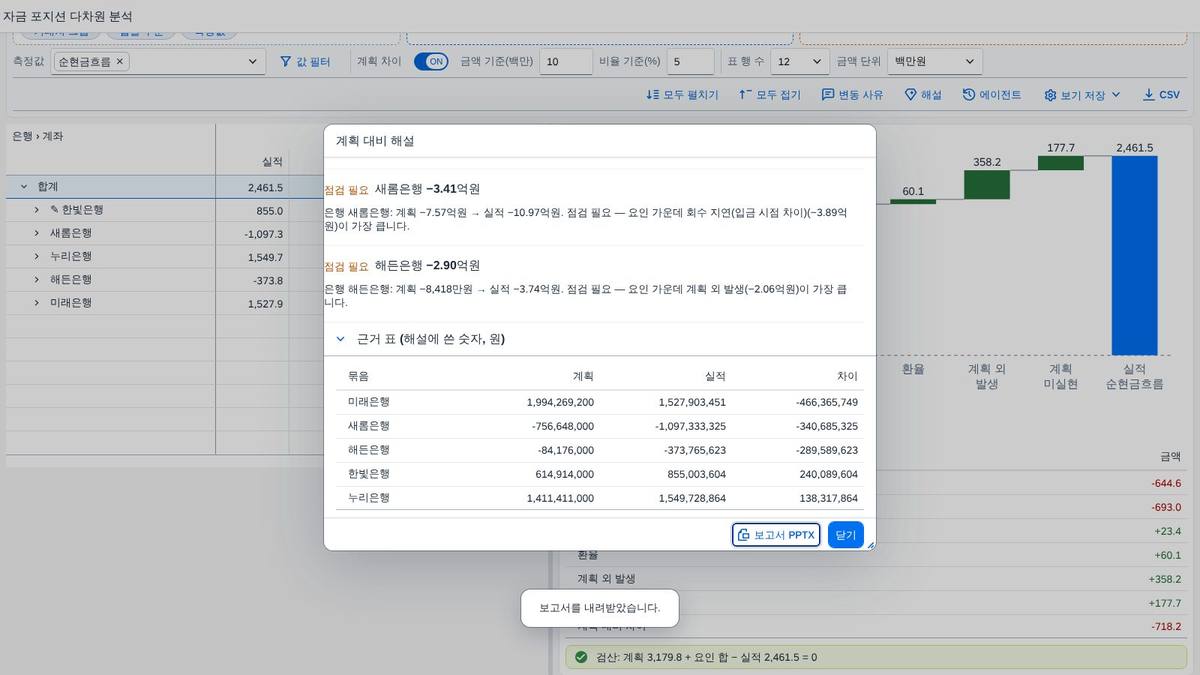
Task: Click the 계획 대비 해설 dialog title
Action: pyautogui.click(x=375, y=142)
